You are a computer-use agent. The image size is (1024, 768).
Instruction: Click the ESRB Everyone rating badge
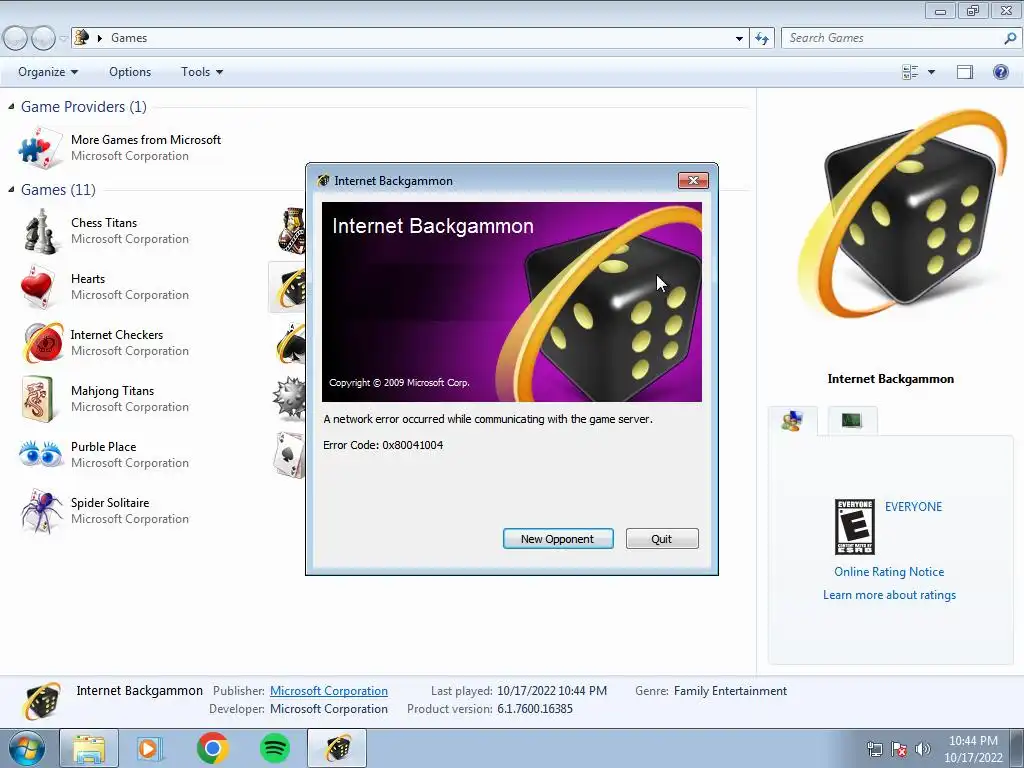click(x=854, y=526)
